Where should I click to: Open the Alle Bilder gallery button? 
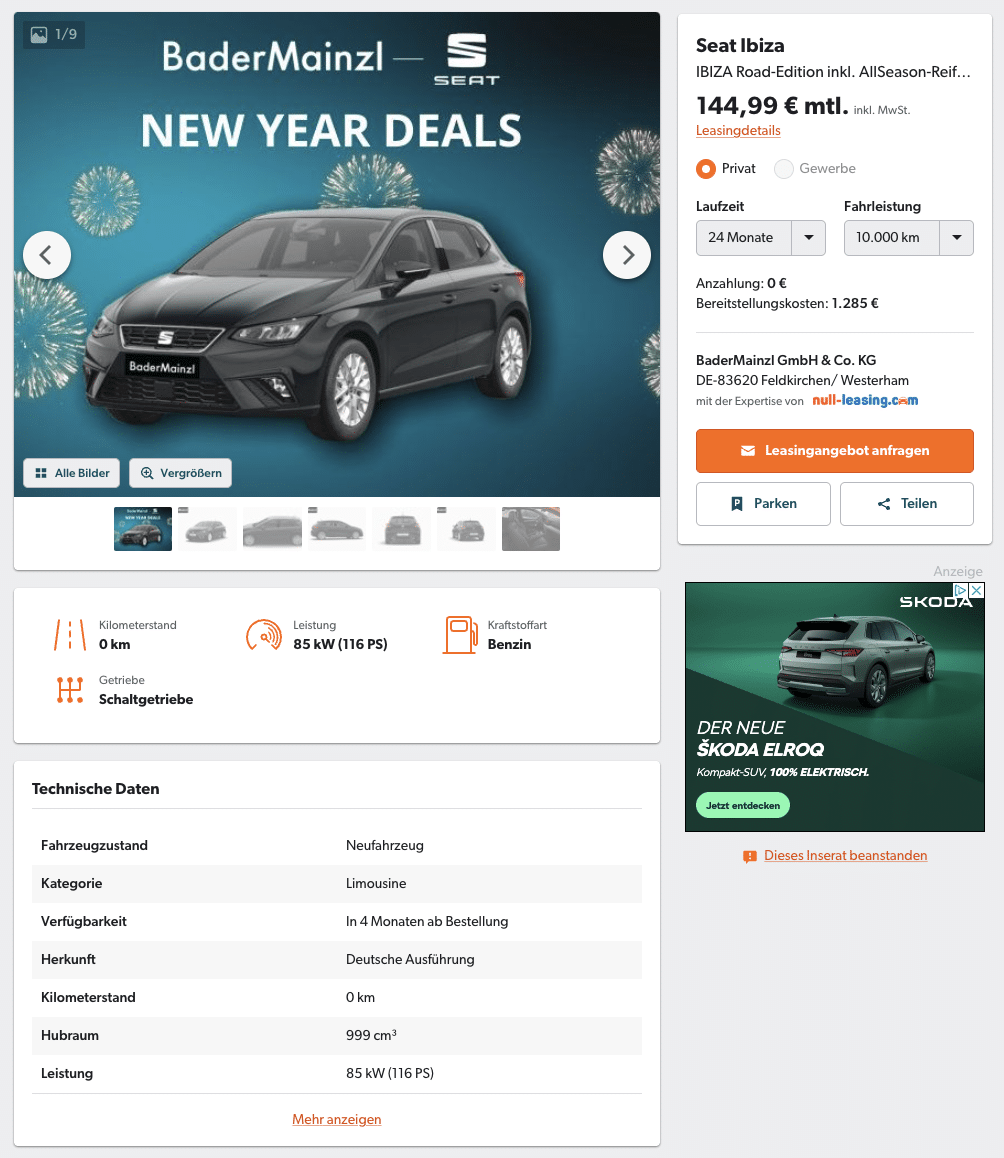pos(72,473)
